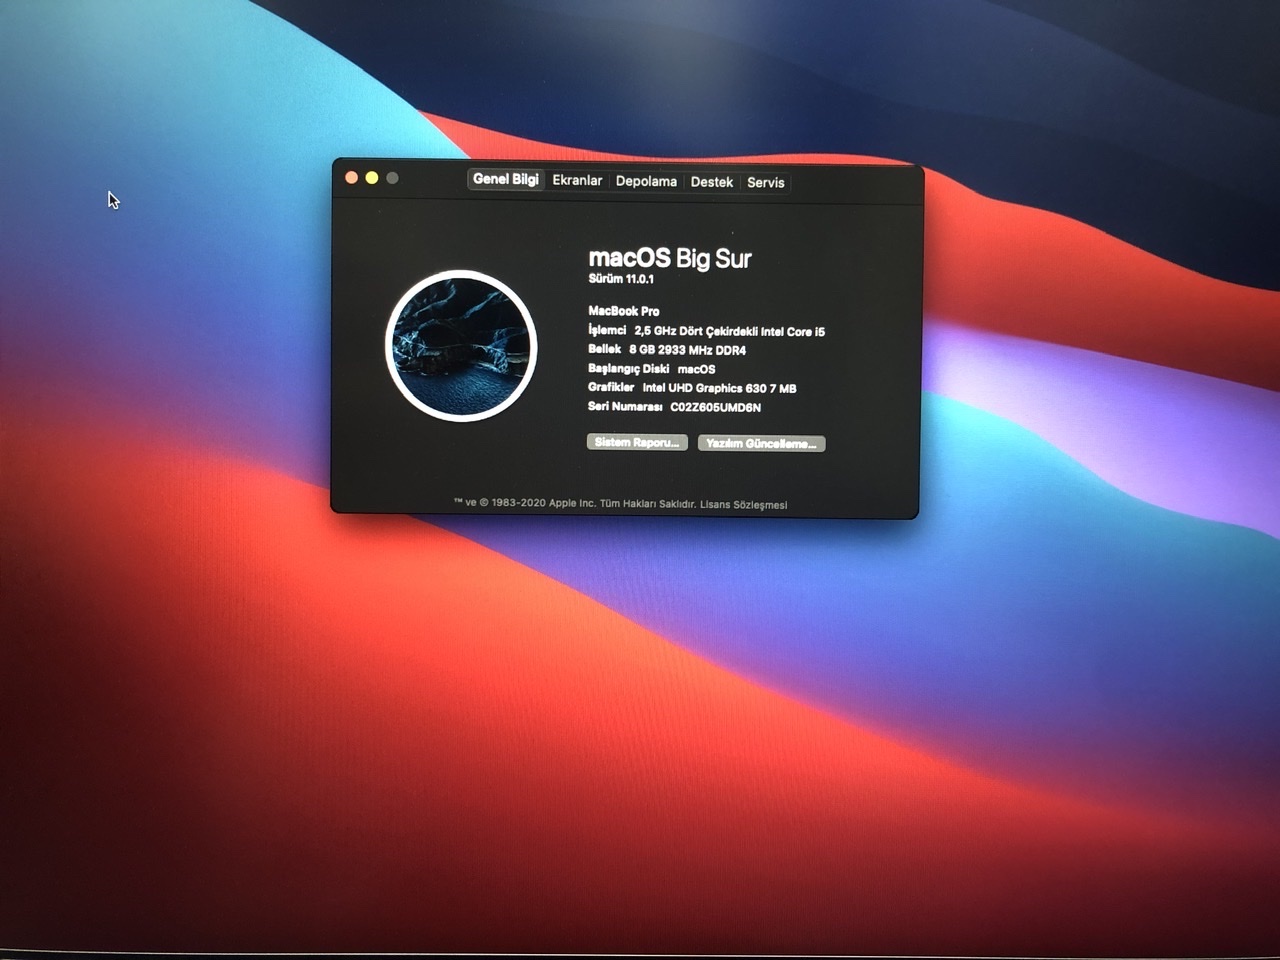This screenshot has height=960, width=1280.
Task: Click the macOS Big Sur circular logo
Action: click(461, 346)
